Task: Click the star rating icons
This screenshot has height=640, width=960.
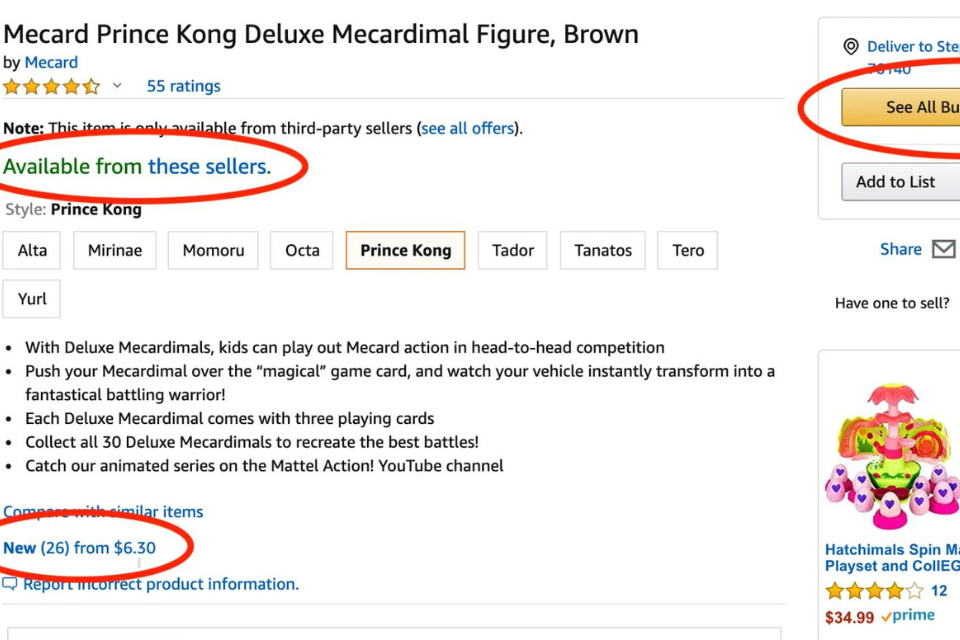Action: click(51, 86)
